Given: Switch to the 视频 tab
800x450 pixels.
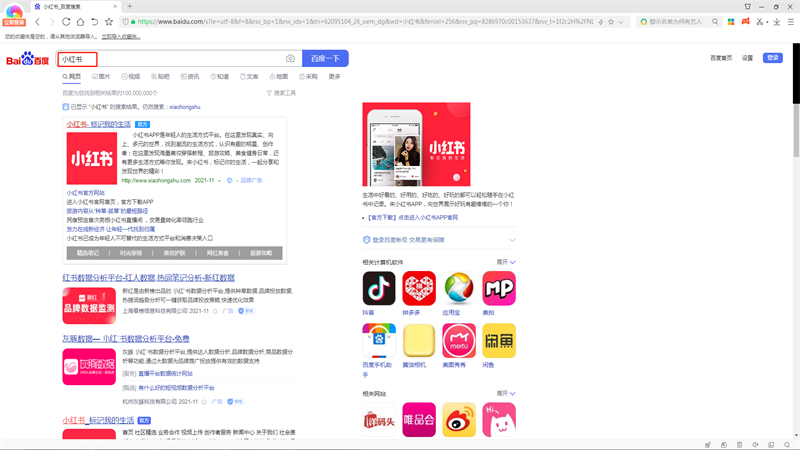Looking at the screenshot, I should pyautogui.click(x=131, y=77).
